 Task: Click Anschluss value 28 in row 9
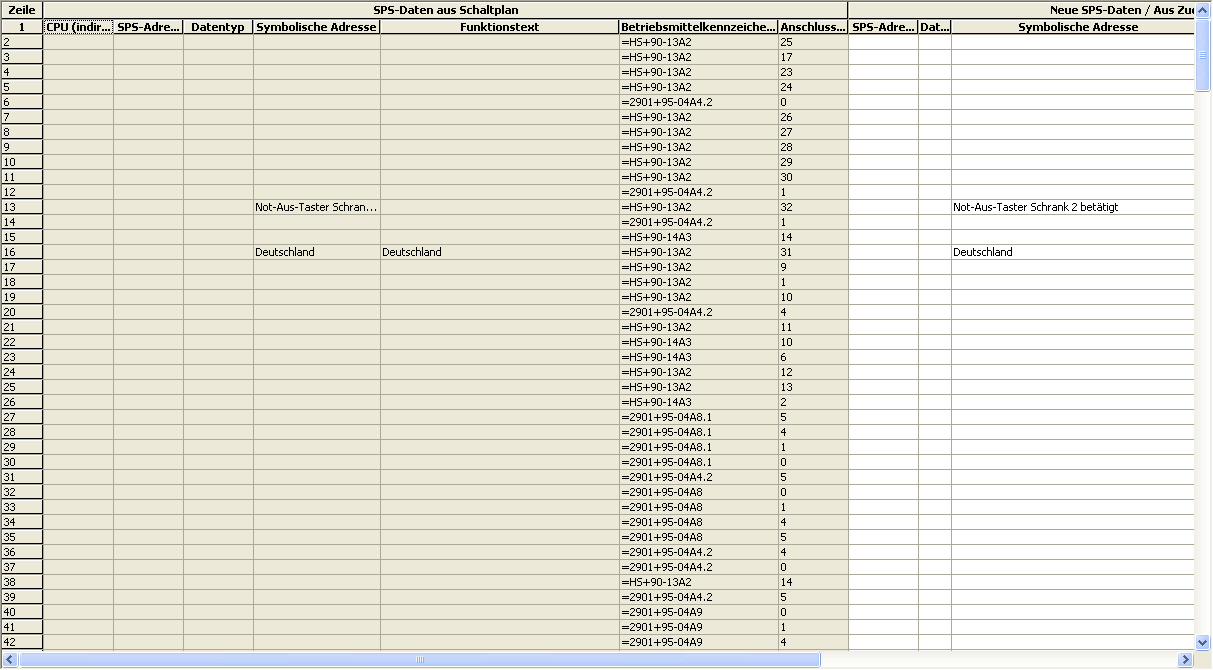click(x=813, y=147)
